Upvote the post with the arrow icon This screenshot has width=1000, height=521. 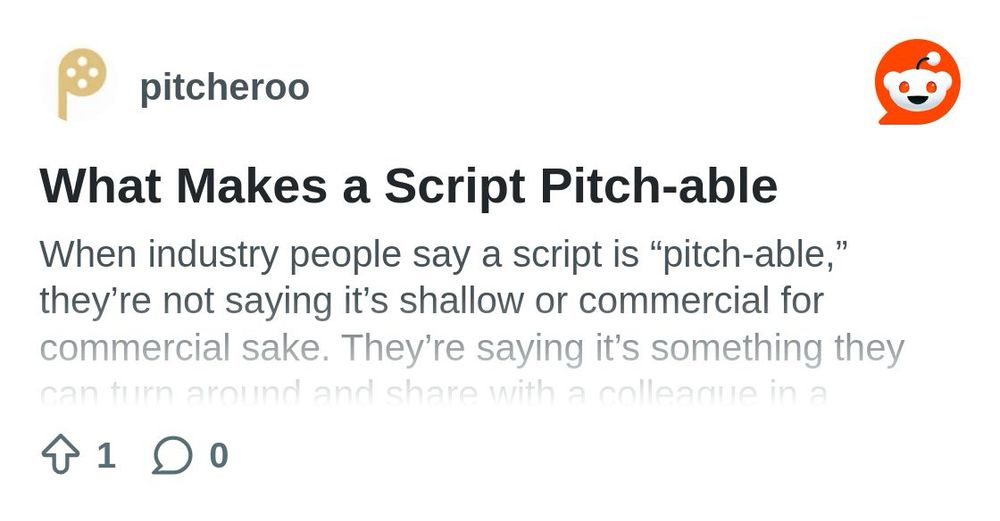coord(61,455)
